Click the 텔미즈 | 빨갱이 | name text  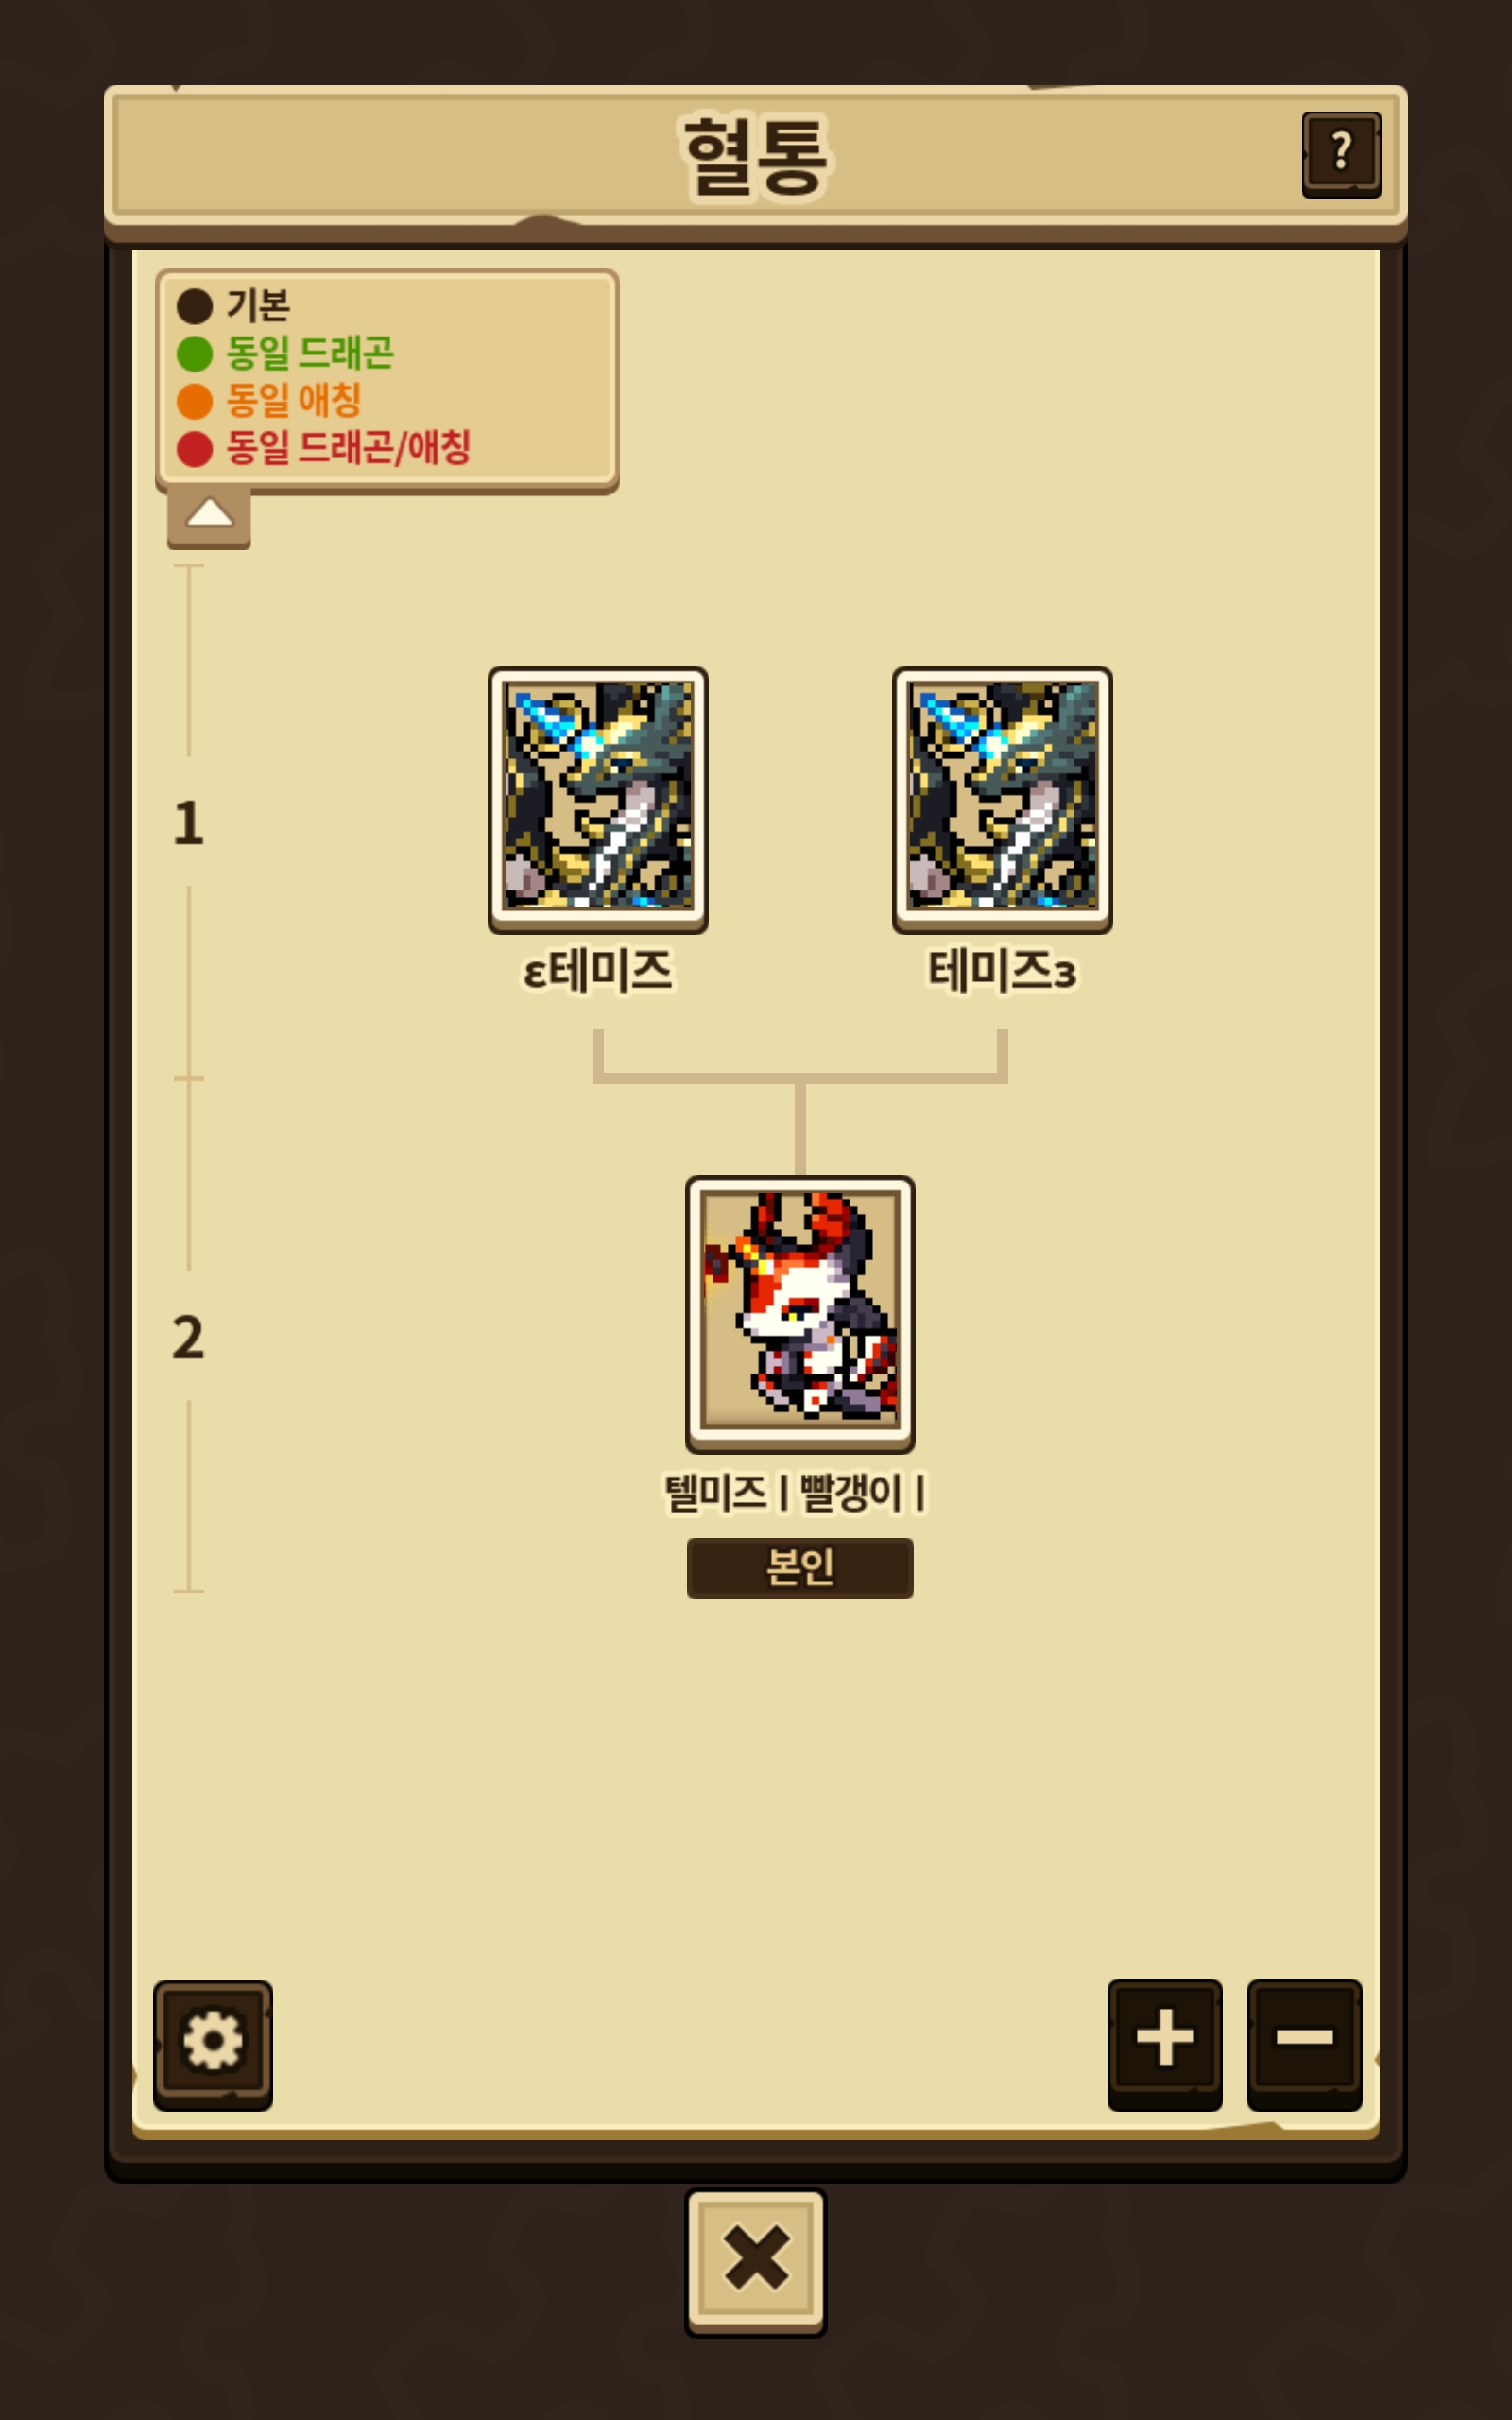click(796, 1493)
